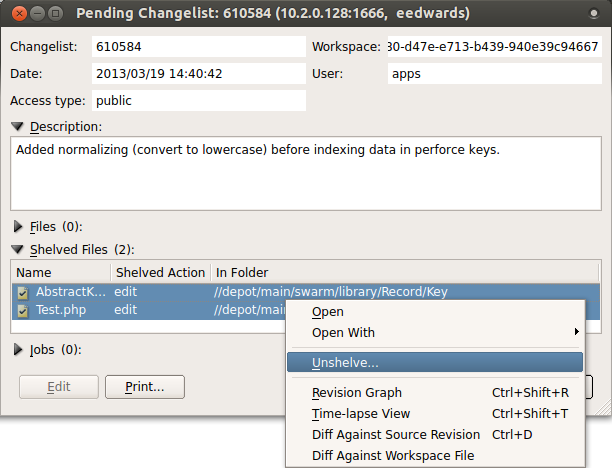The width and height of the screenshot is (612, 468).
Task: Open the Open With submenu arrow
Action: pyautogui.click(x=576, y=332)
